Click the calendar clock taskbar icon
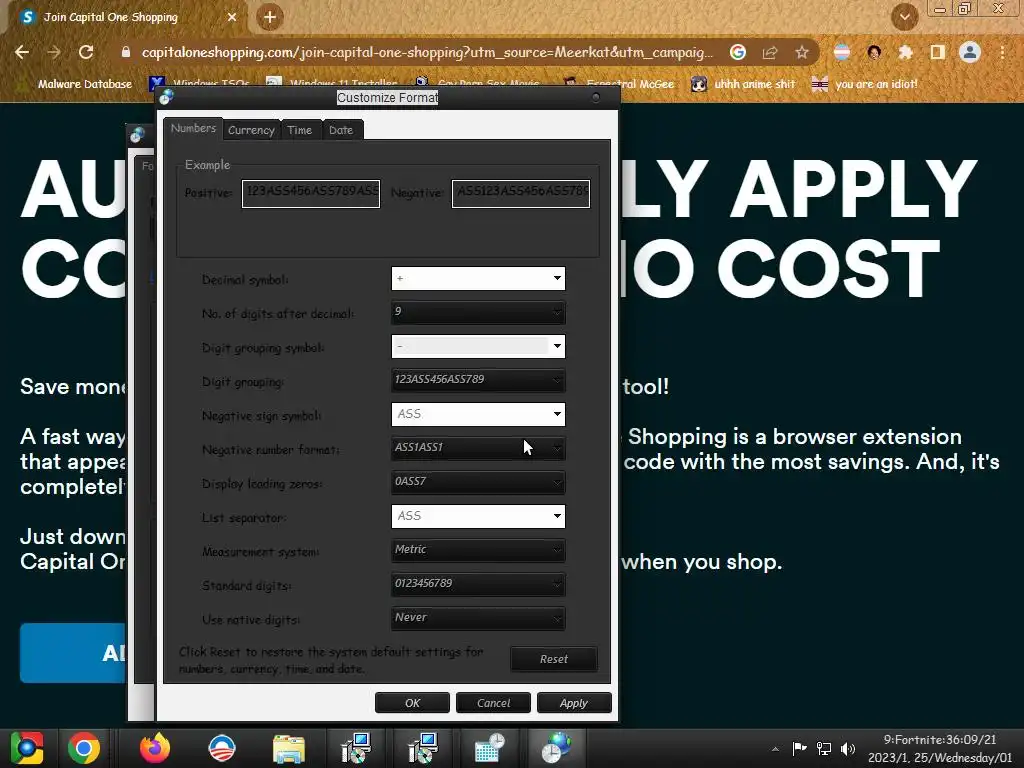Screen dimensions: 1024x768 (x=490, y=748)
